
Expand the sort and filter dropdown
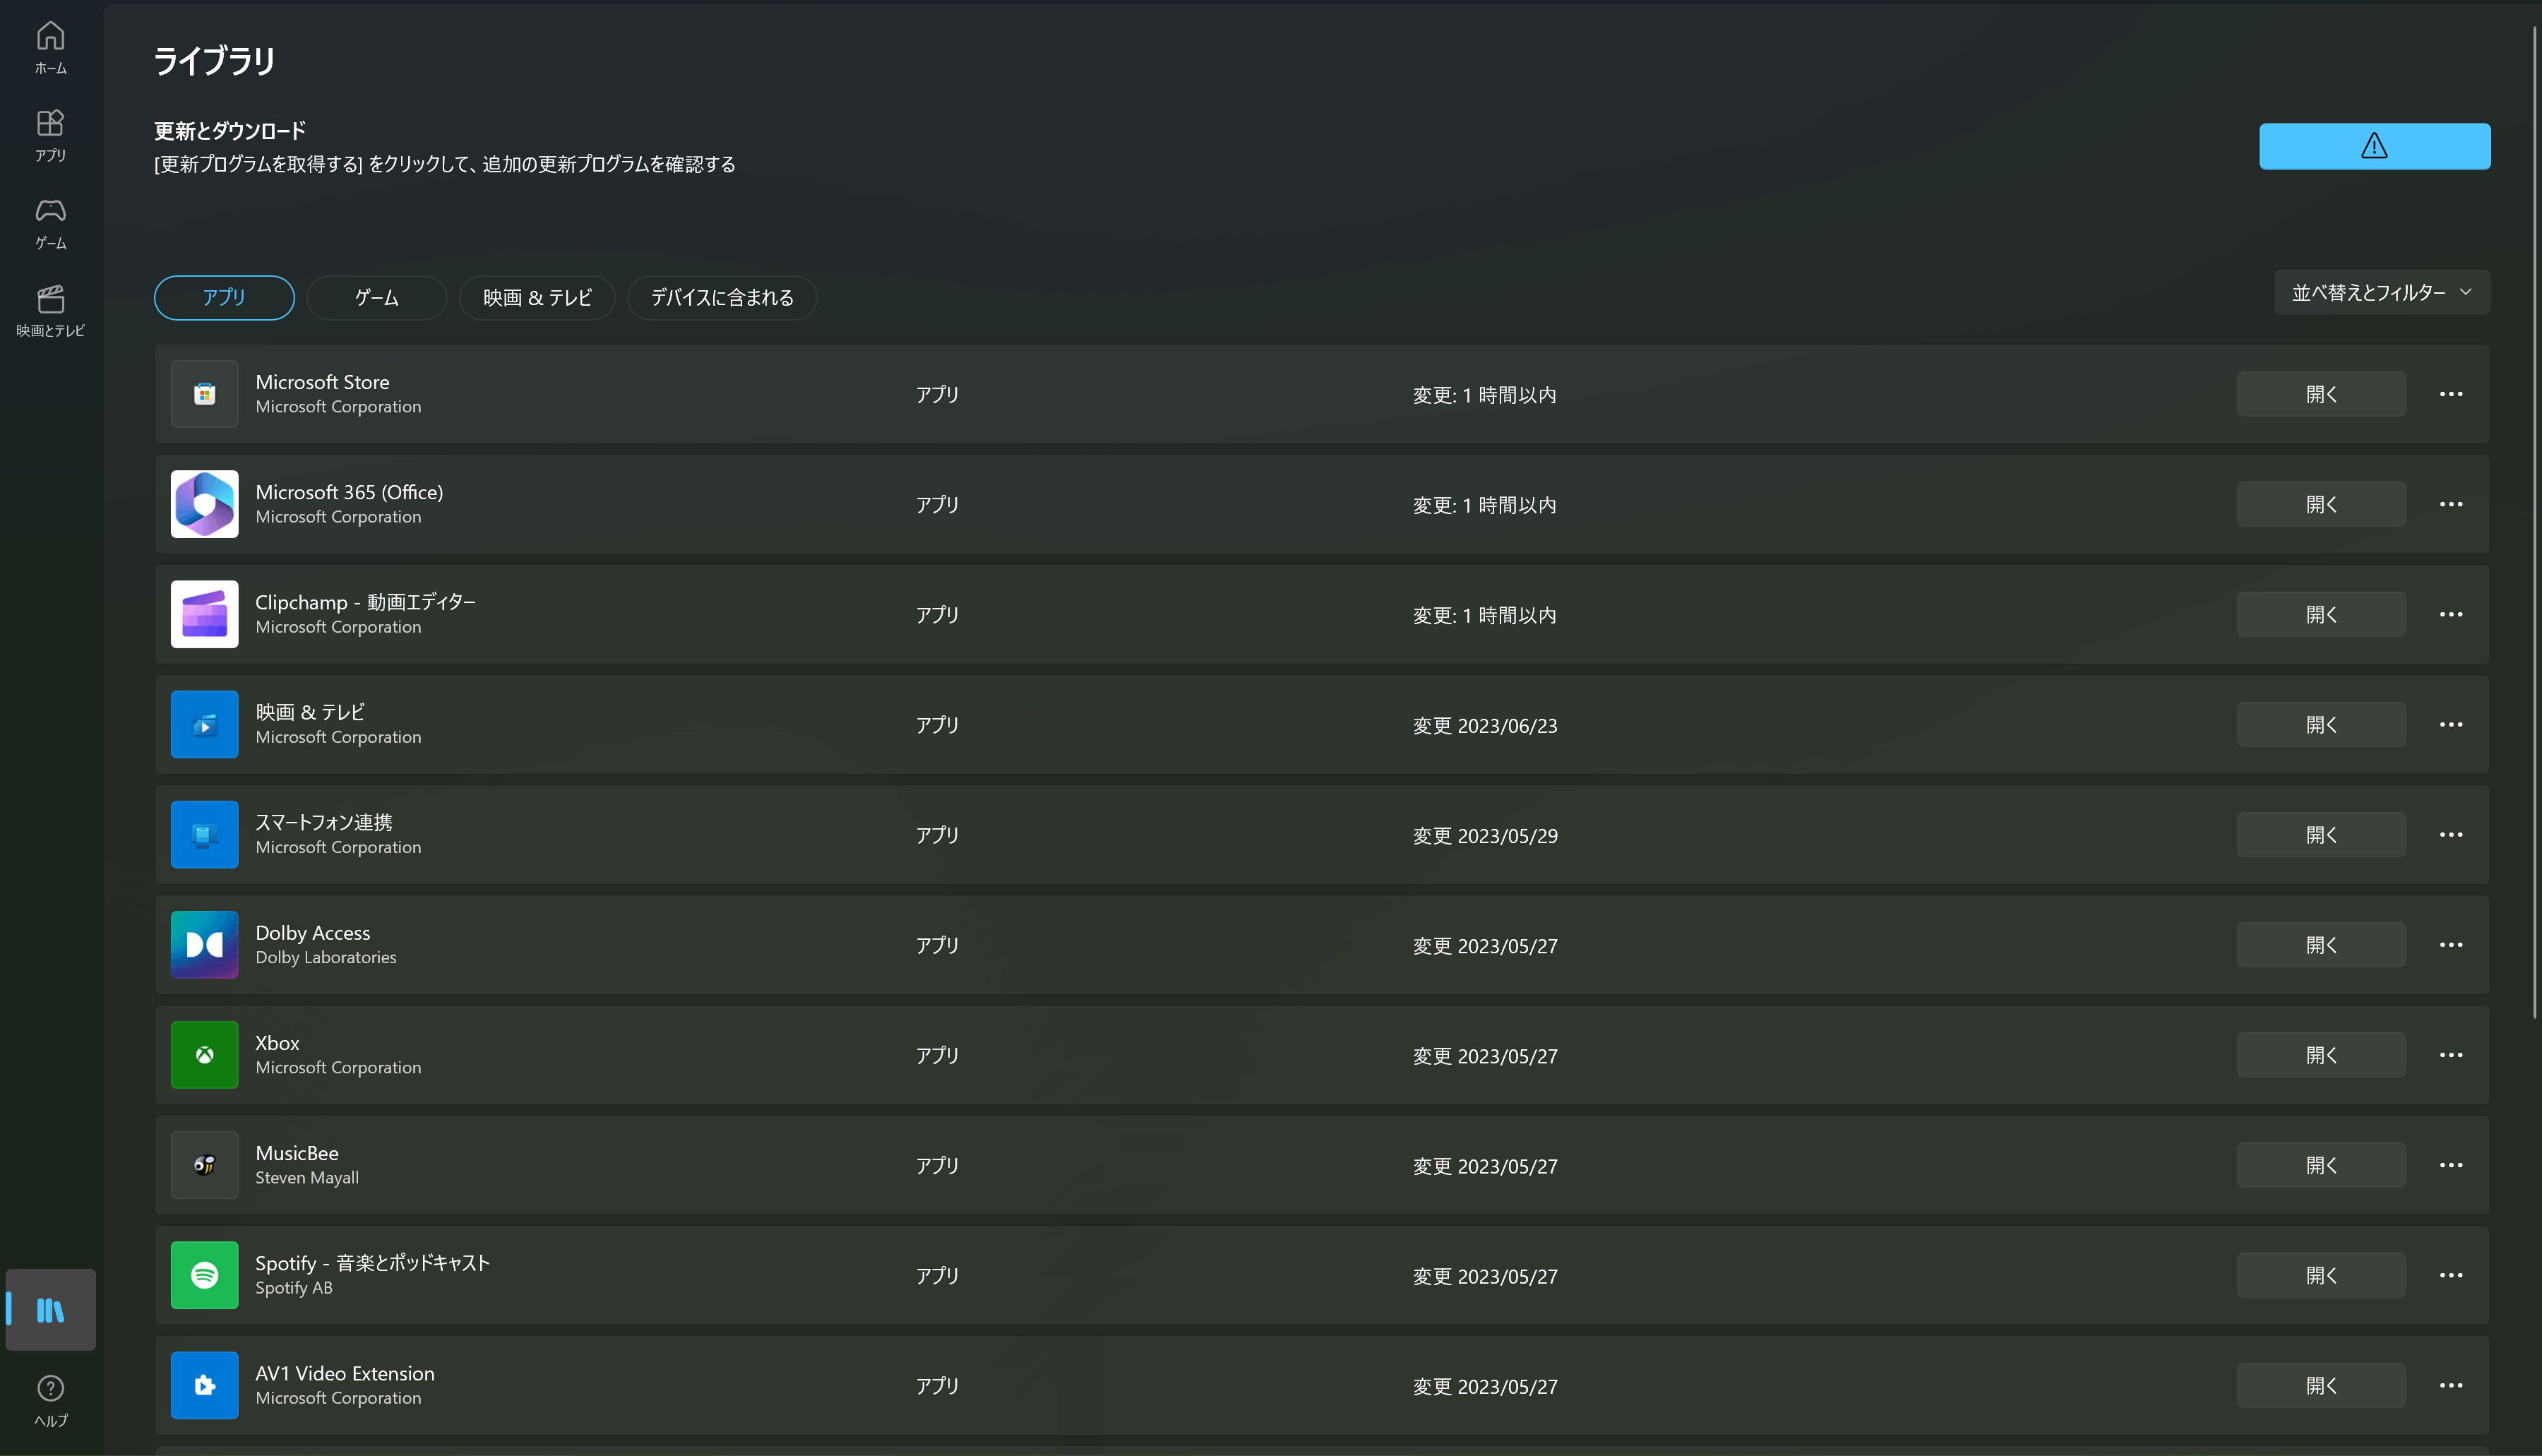[2381, 292]
